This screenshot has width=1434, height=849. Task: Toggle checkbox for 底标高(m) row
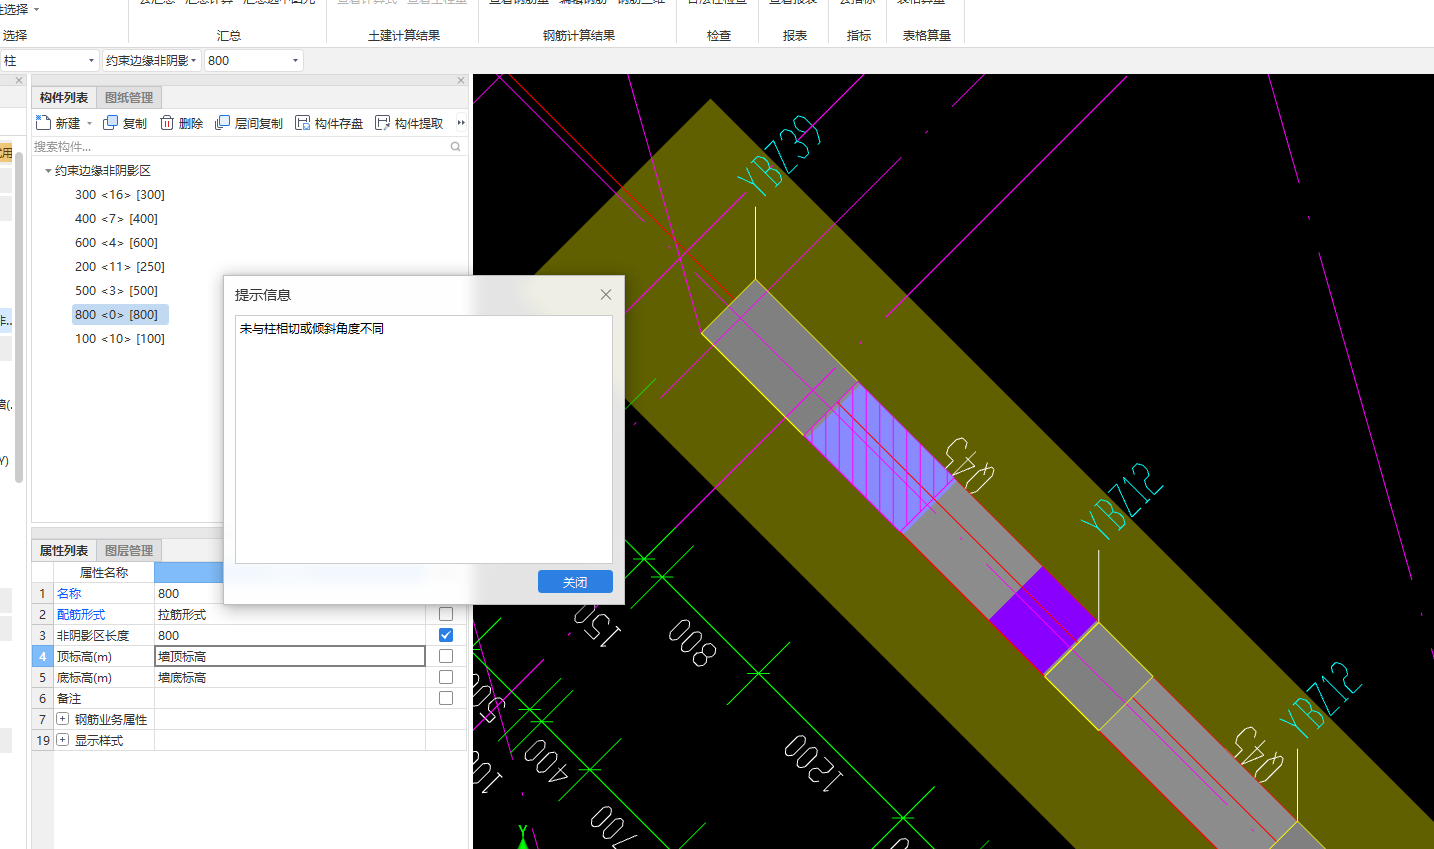(x=446, y=677)
